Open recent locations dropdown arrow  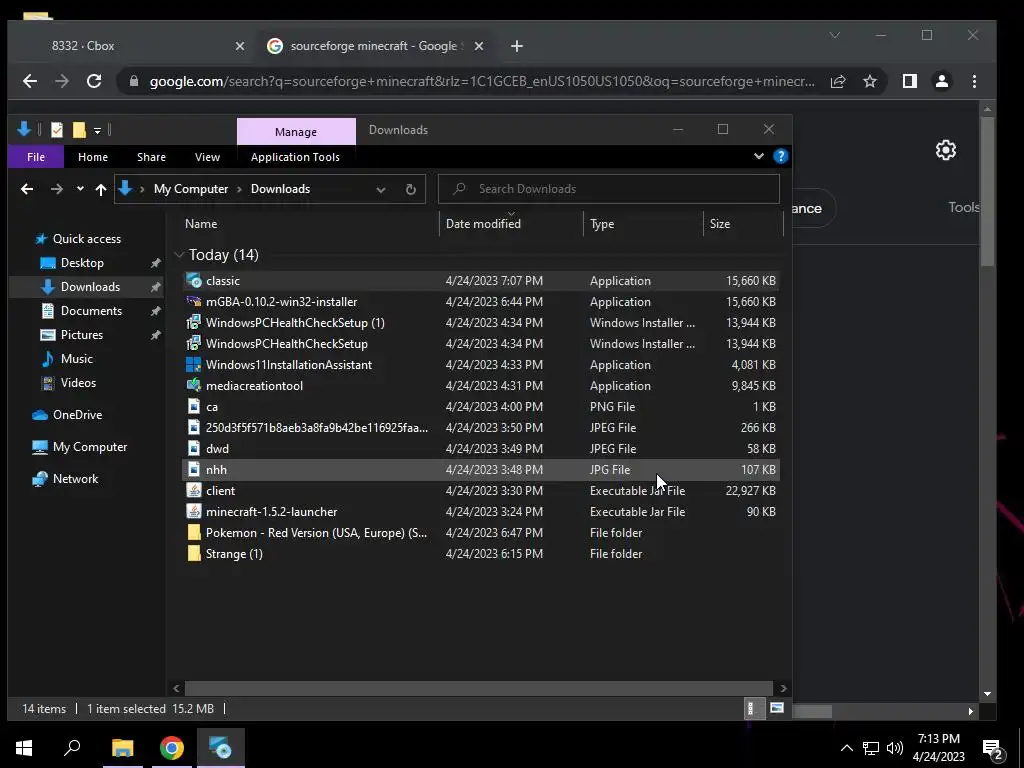[x=80, y=189]
